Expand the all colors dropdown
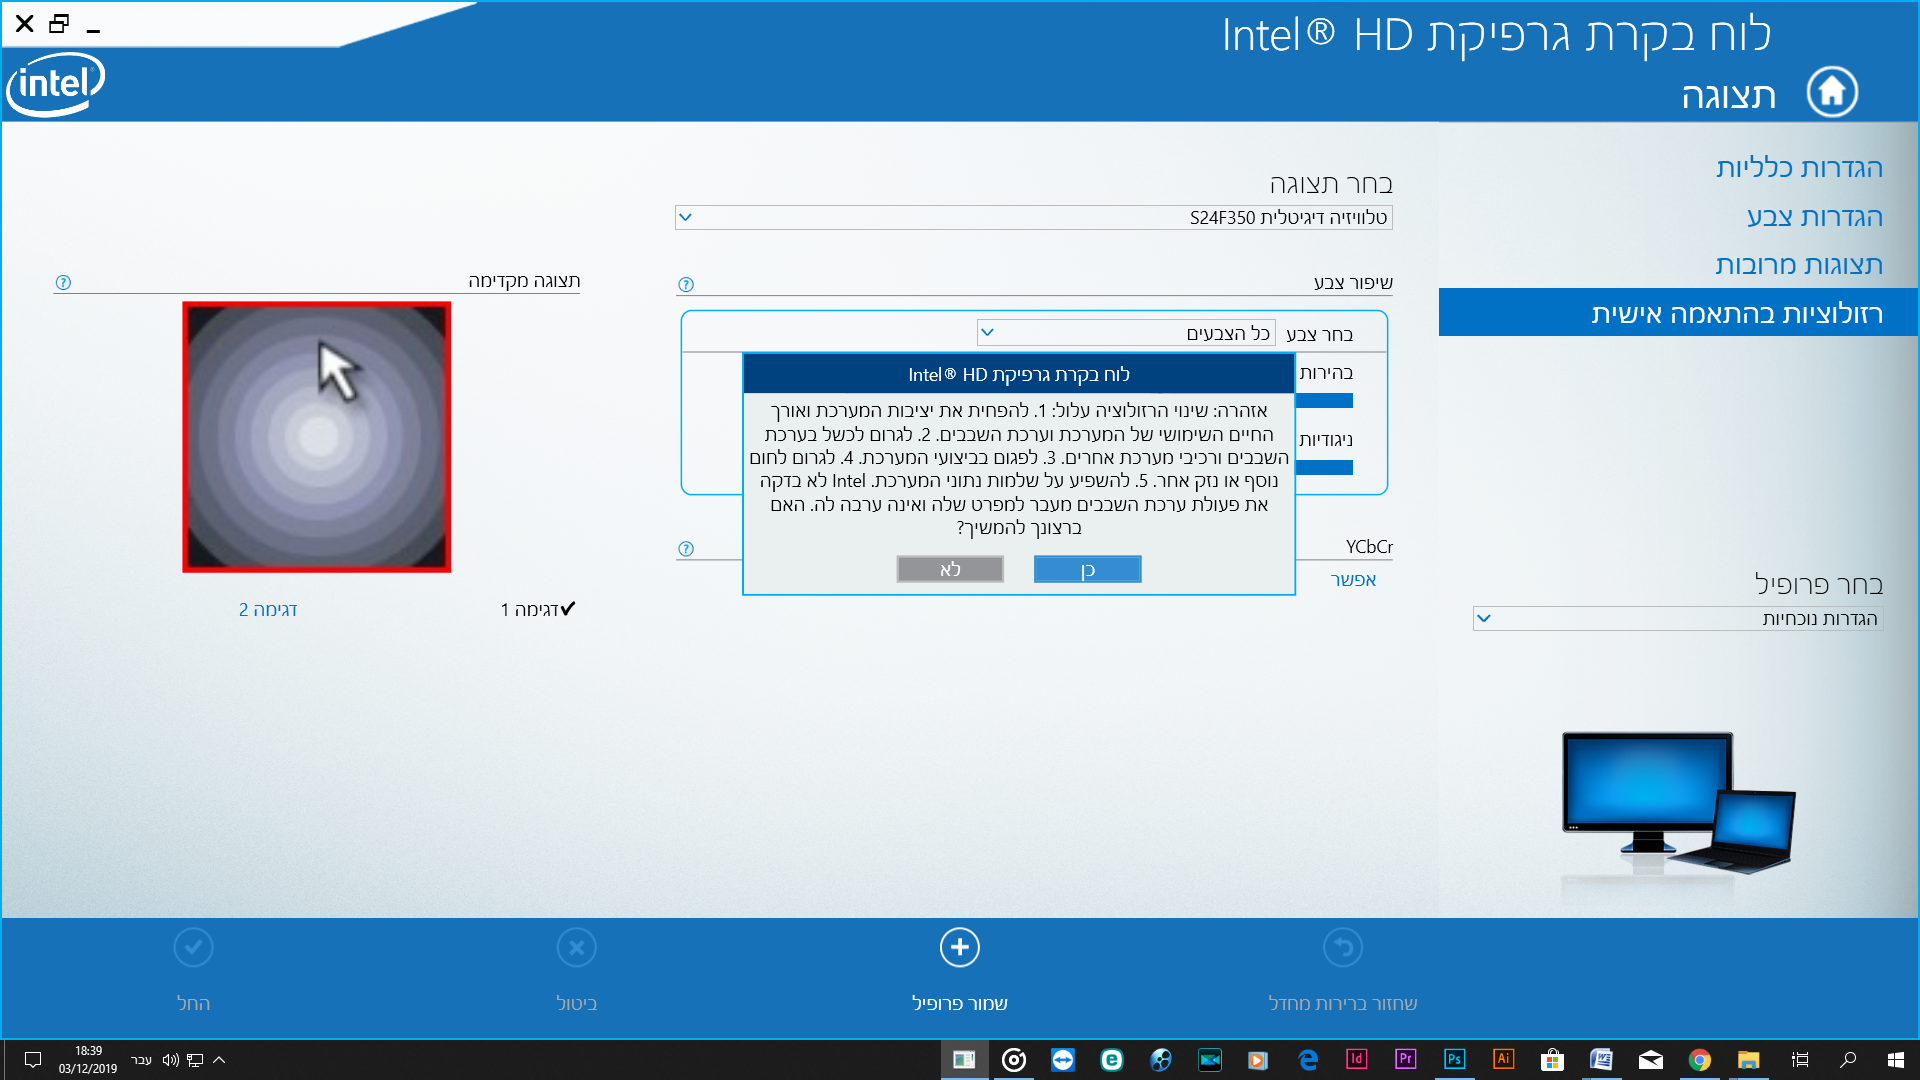Screen dimensions: 1920x1080 [1125, 333]
